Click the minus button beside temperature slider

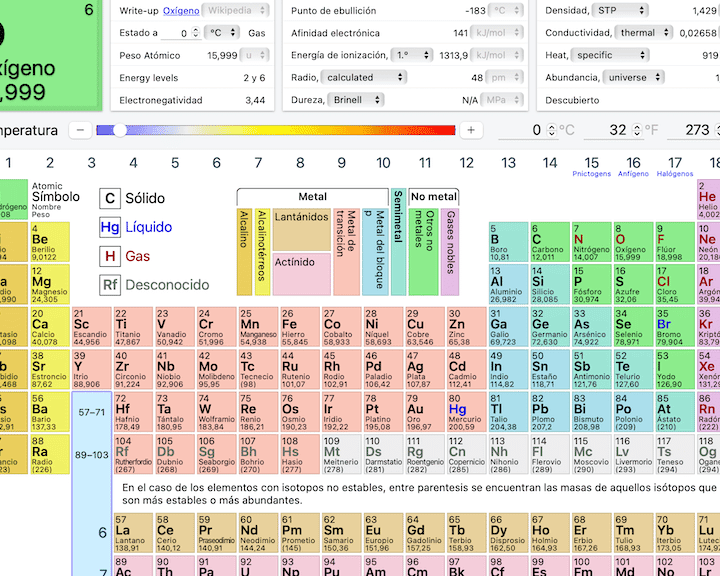[80, 130]
